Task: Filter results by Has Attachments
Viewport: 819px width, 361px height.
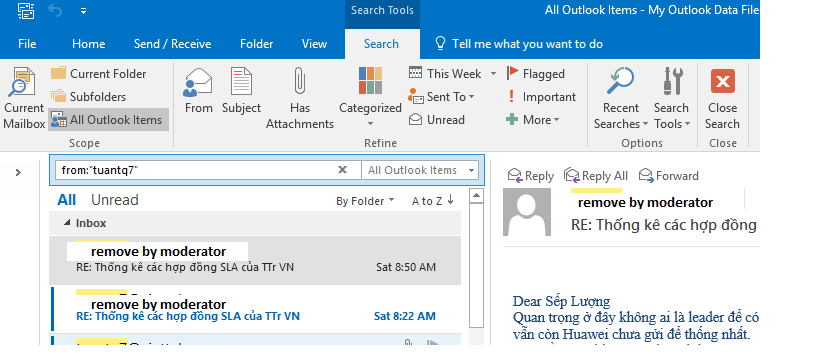Action: point(300,98)
